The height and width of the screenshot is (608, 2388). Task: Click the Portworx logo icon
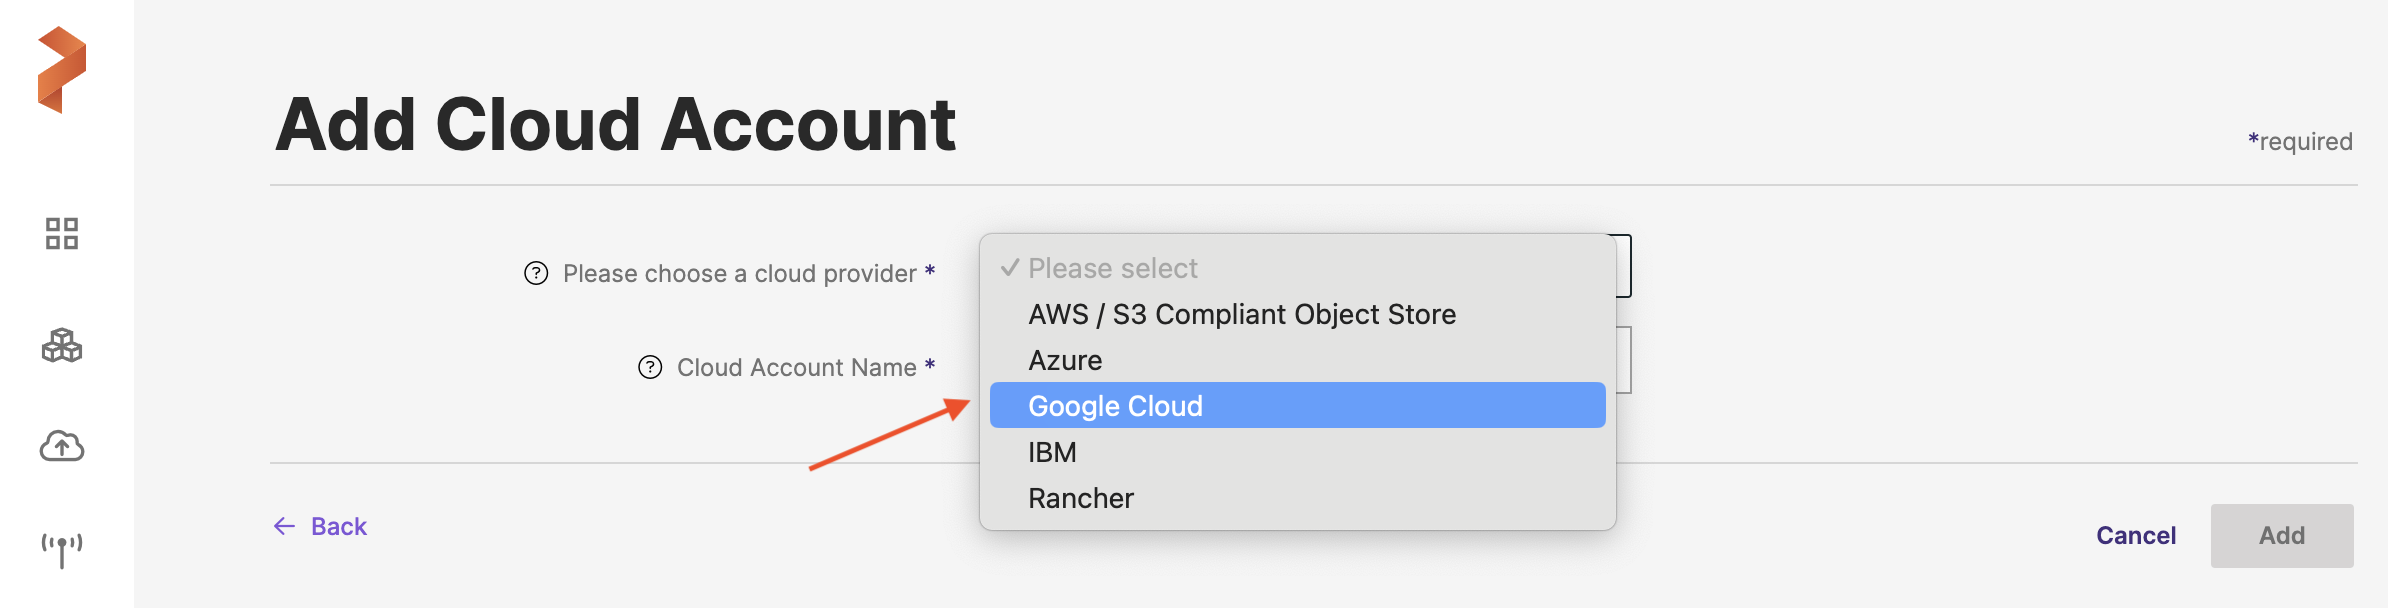tap(62, 70)
